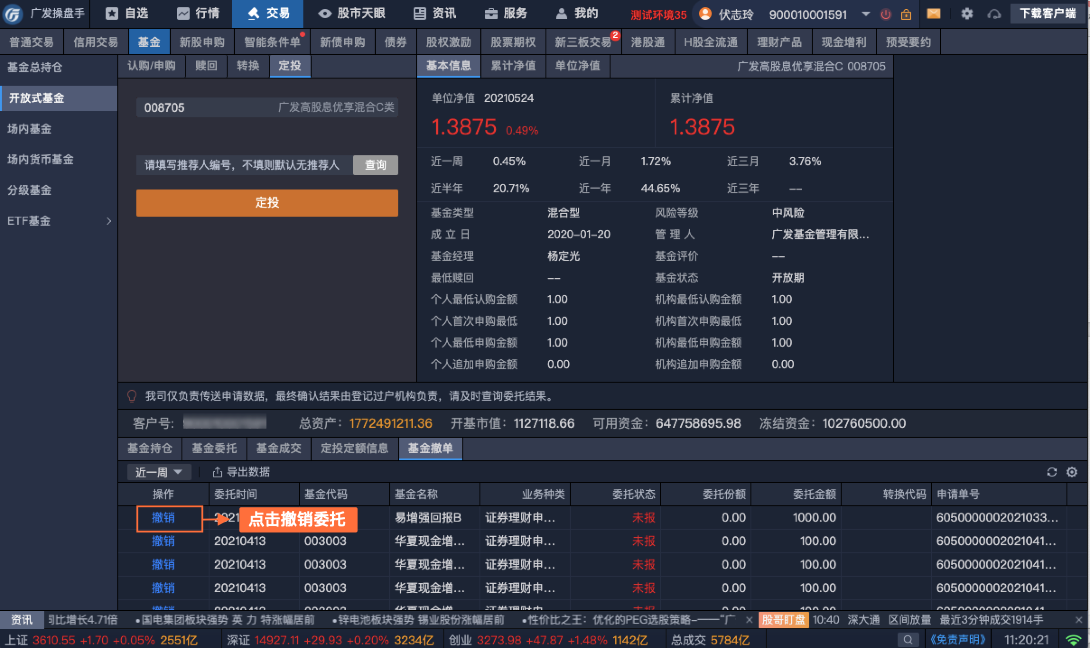Click the customer service headset icon
This screenshot has height=650, width=1091.
[x=993, y=14]
